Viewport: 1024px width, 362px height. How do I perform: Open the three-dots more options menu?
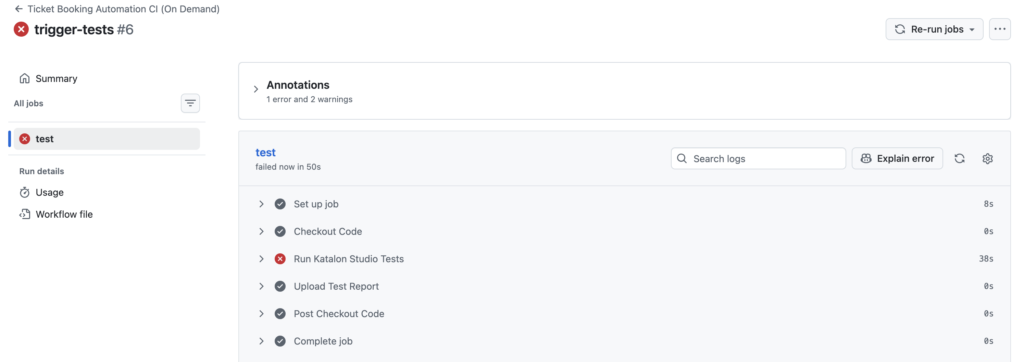[1000, 29]
